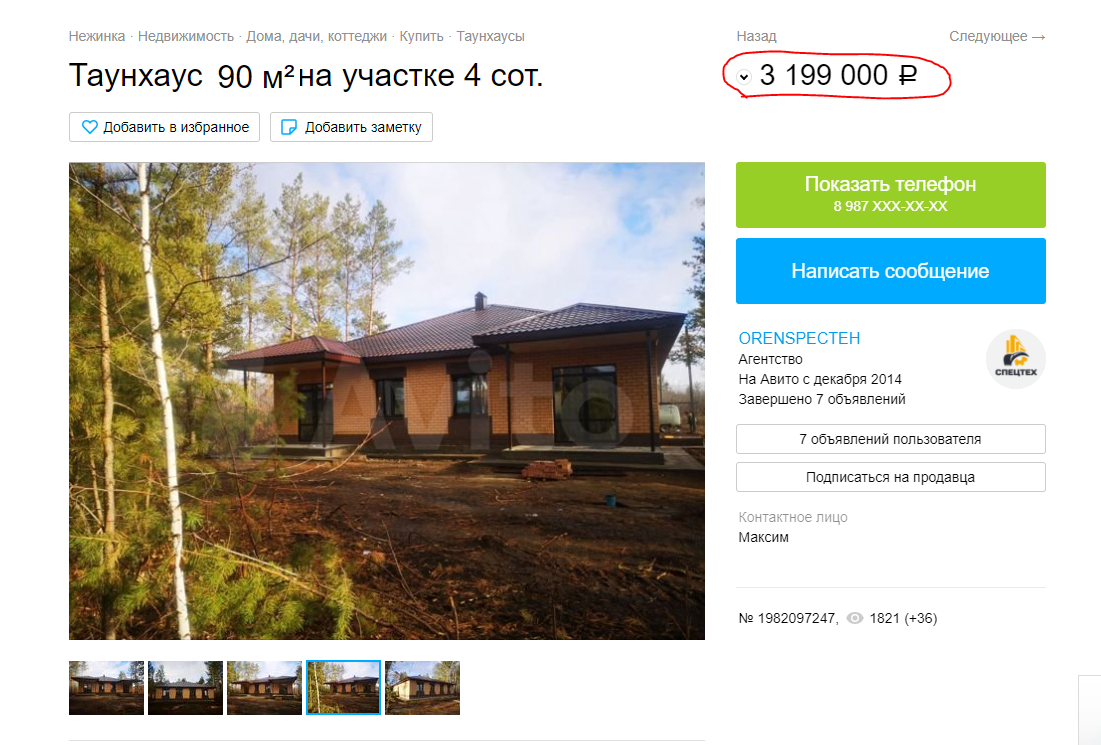Select the last photo thumbnail

click(x=423, y=688)
